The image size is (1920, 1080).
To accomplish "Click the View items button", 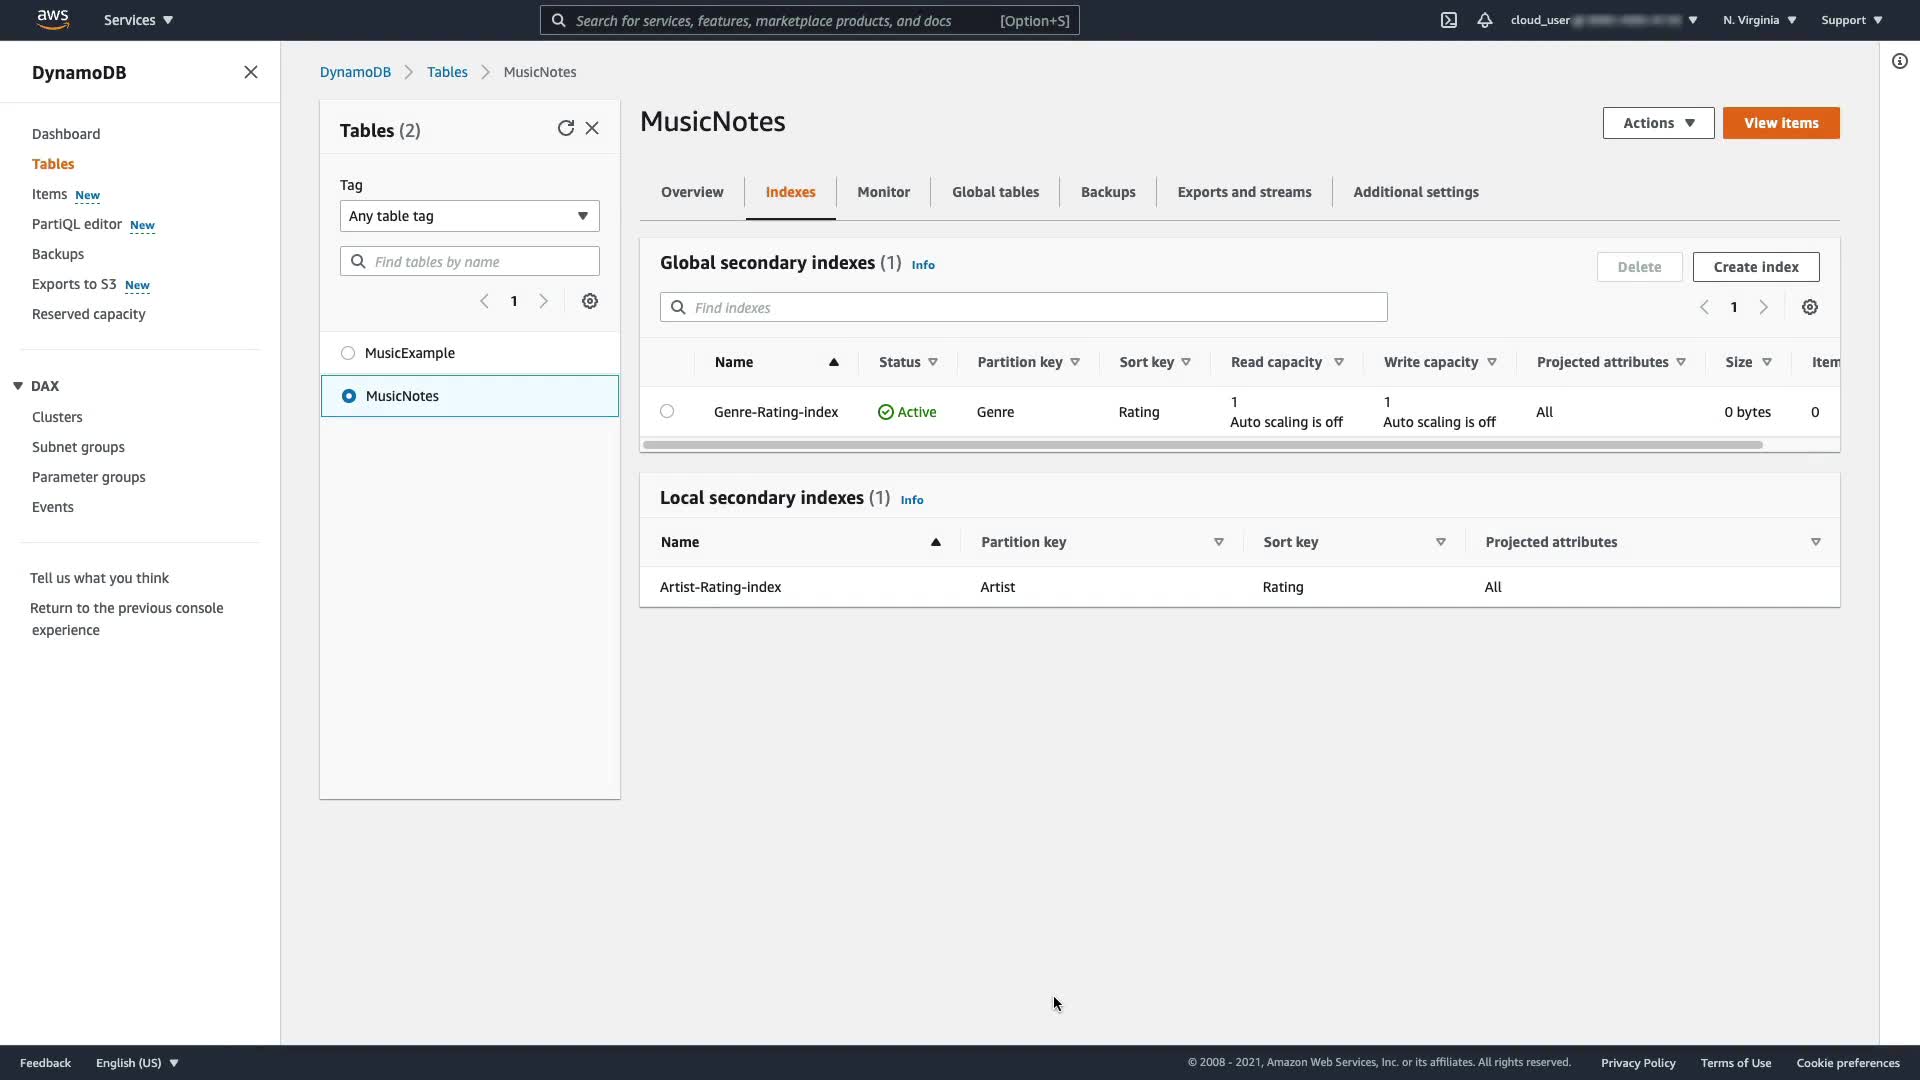I will click(x=1780, y=123).
